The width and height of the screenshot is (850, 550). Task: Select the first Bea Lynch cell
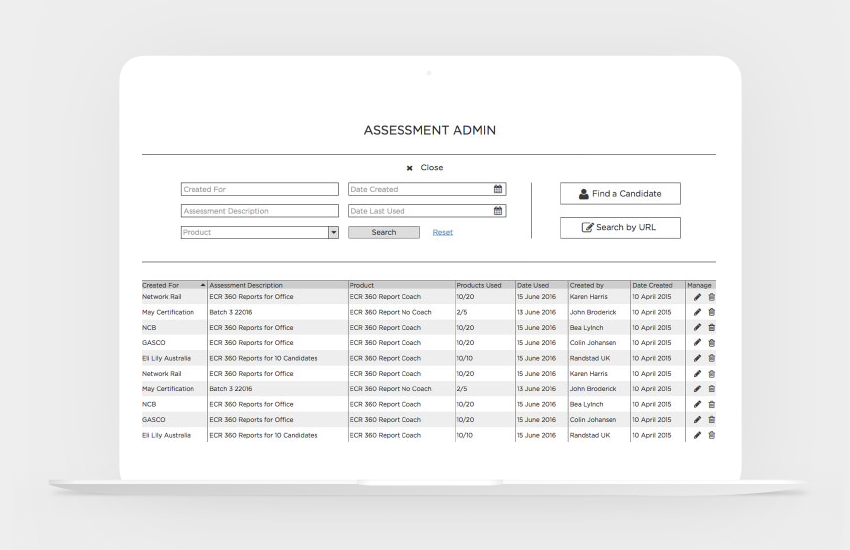[x=587, y=327]
